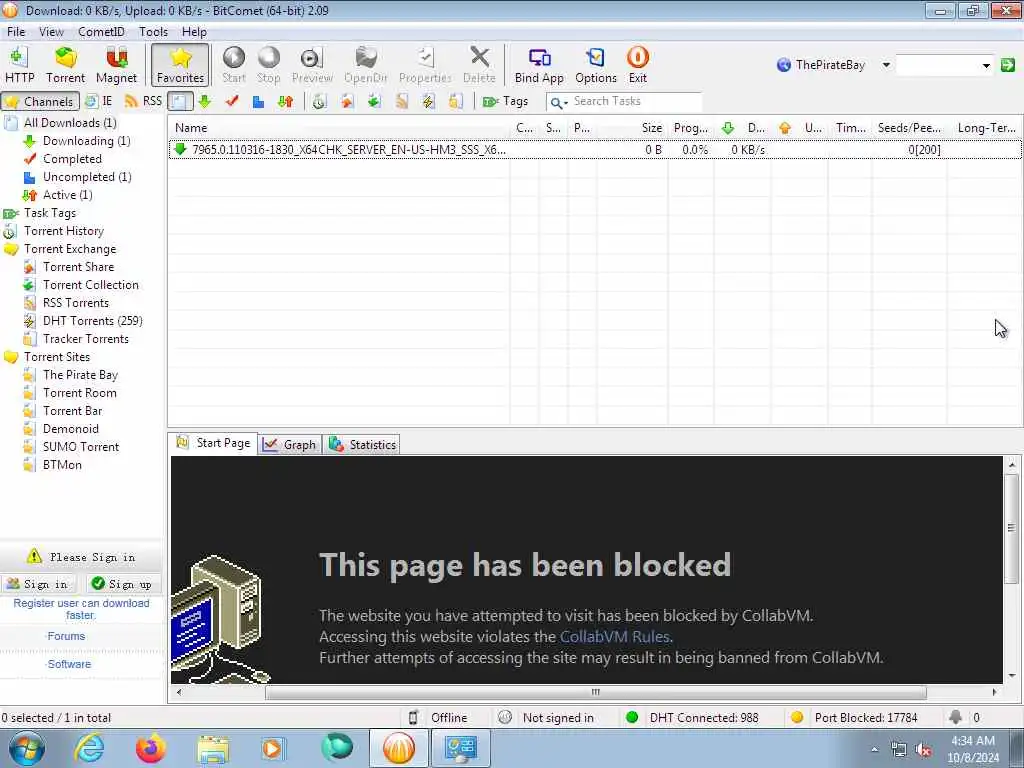
Task: Open the ThePirateBay search engine dropdown
Action: point(886,65)
